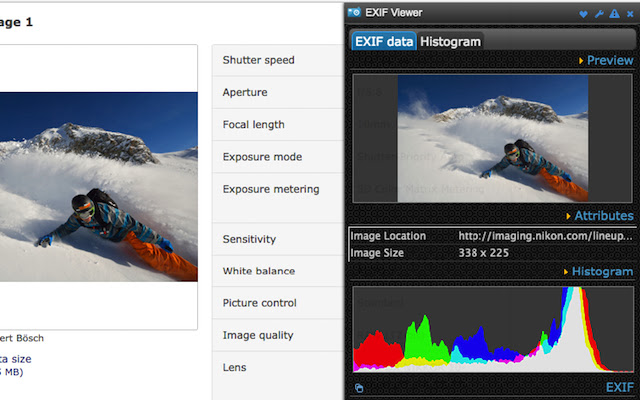The width and height of the screenshot is (640, 400).
Task: Click the Image Location URL value
Action: coord(545,236)
